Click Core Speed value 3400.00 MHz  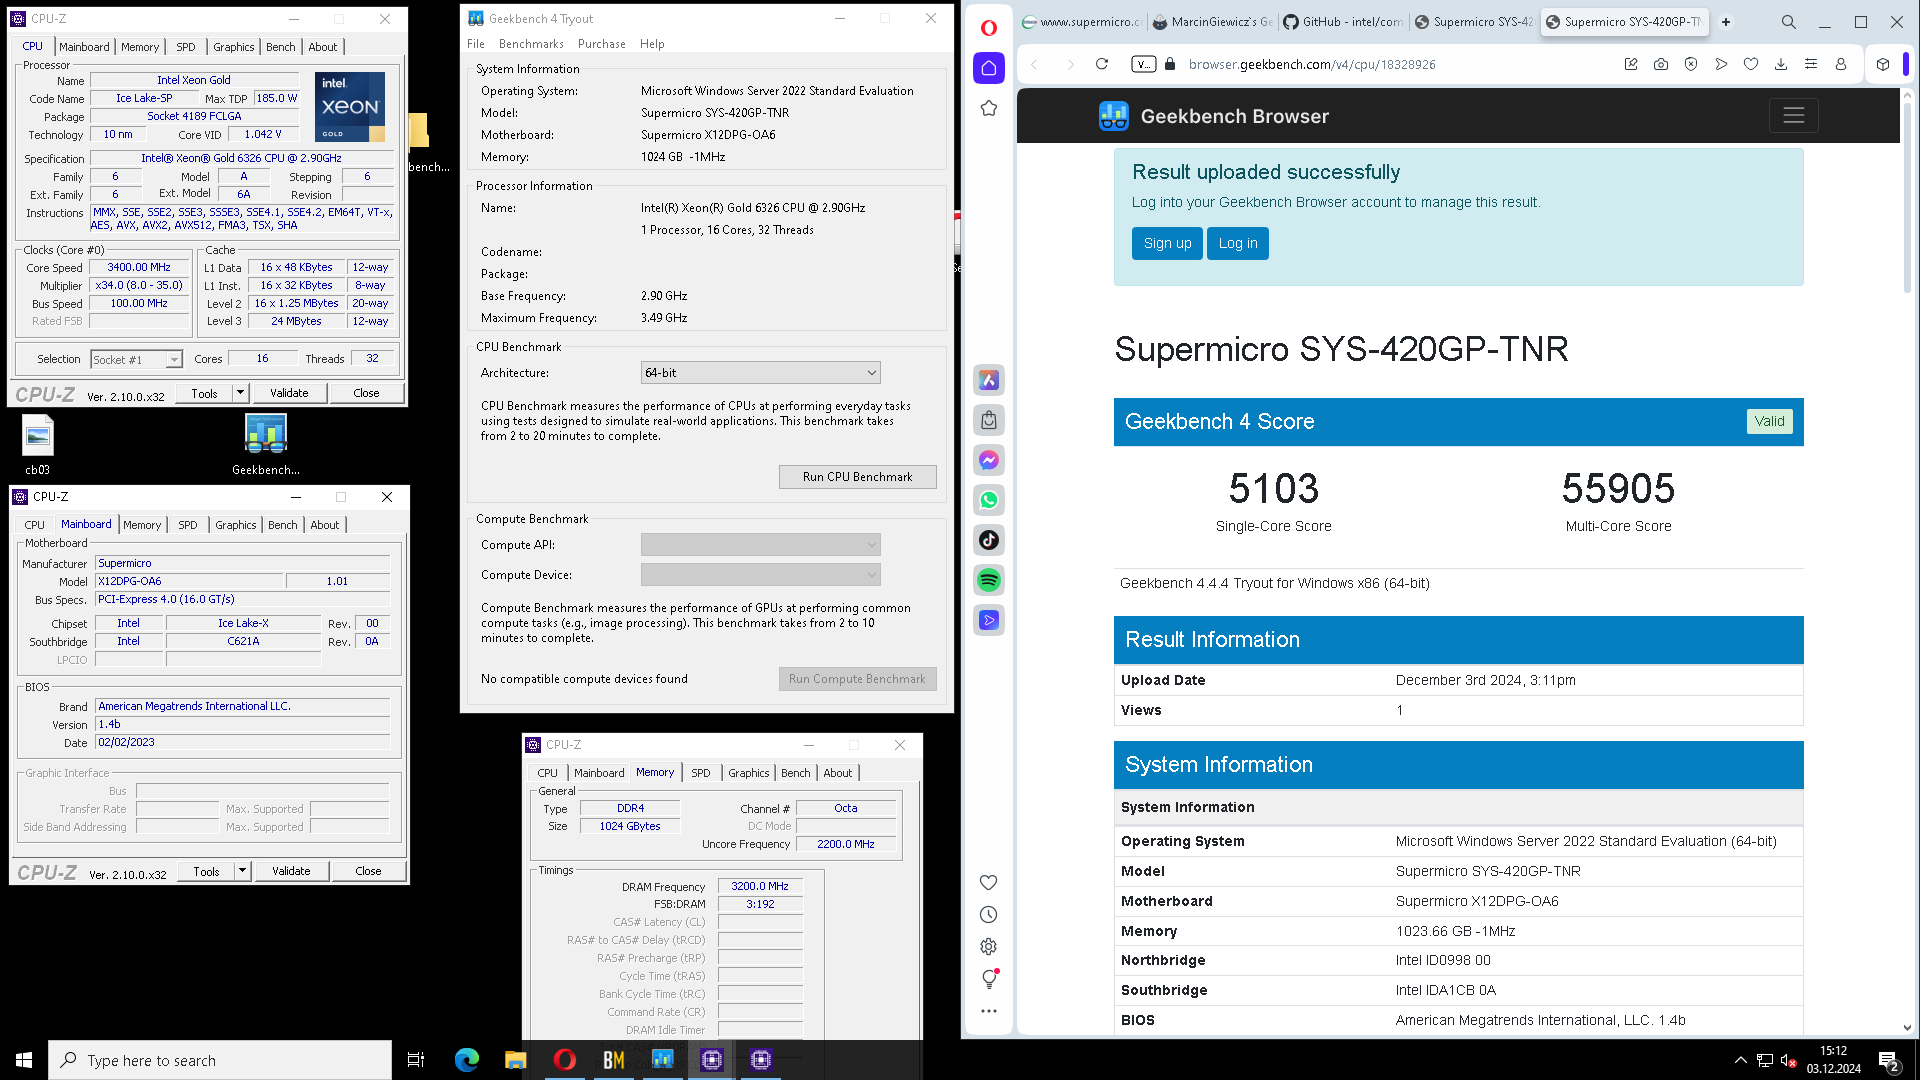(139, 267)
